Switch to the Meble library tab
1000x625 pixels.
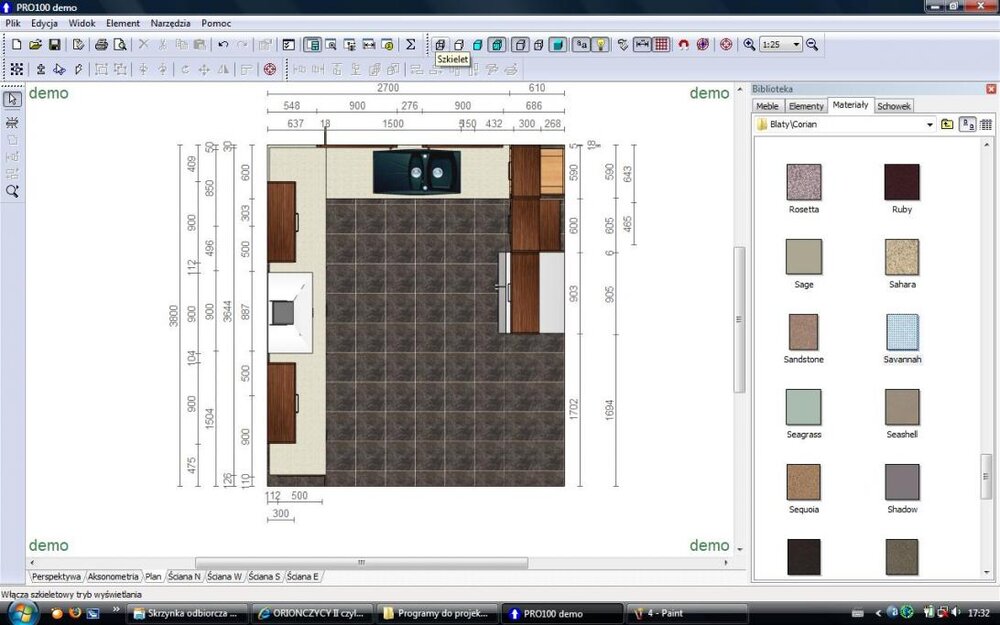point(767,106)
